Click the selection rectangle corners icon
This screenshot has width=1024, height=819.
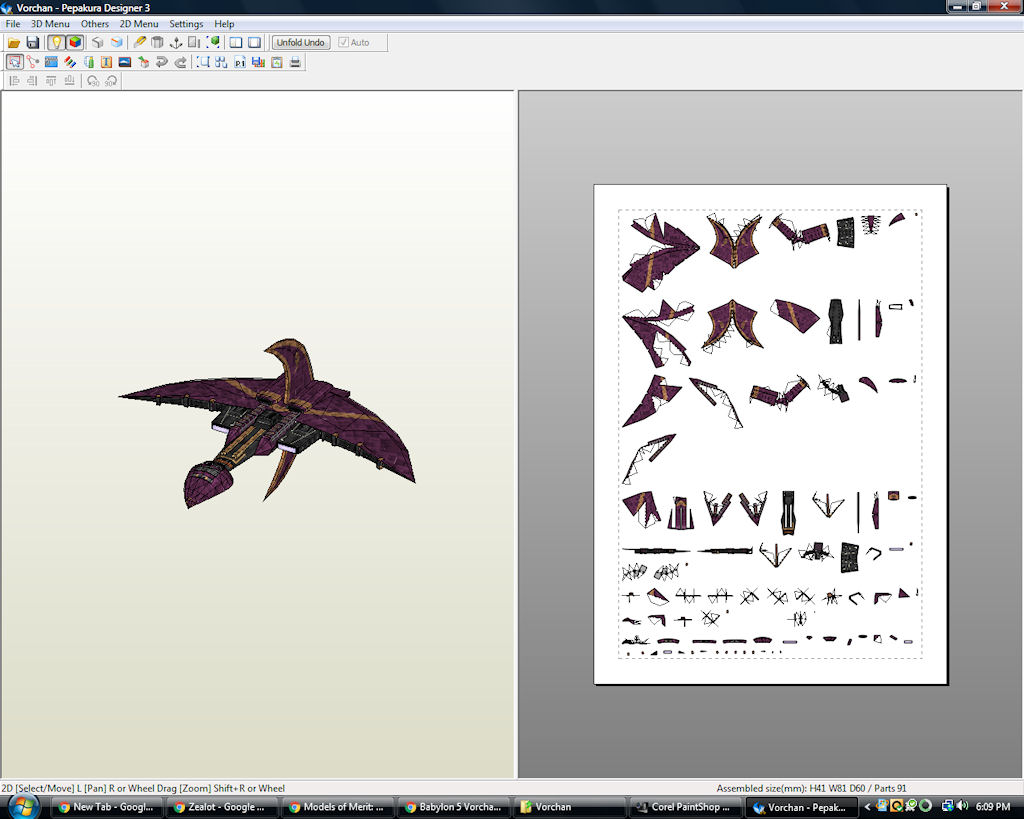pyautogui.click(x=203, y=62)
